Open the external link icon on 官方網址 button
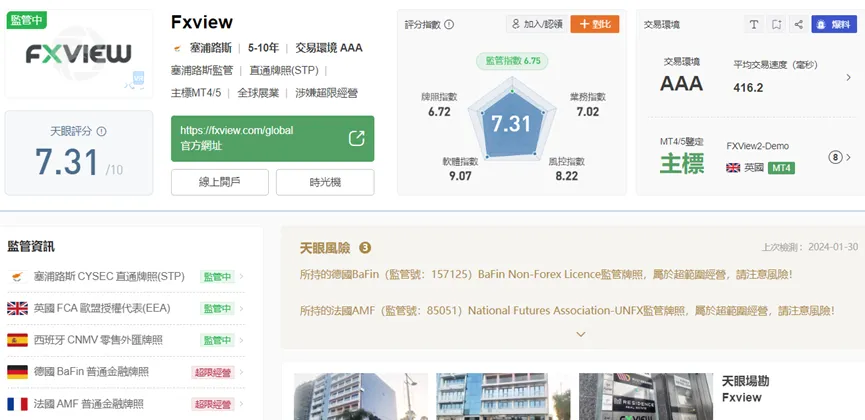 pos(356,139)
